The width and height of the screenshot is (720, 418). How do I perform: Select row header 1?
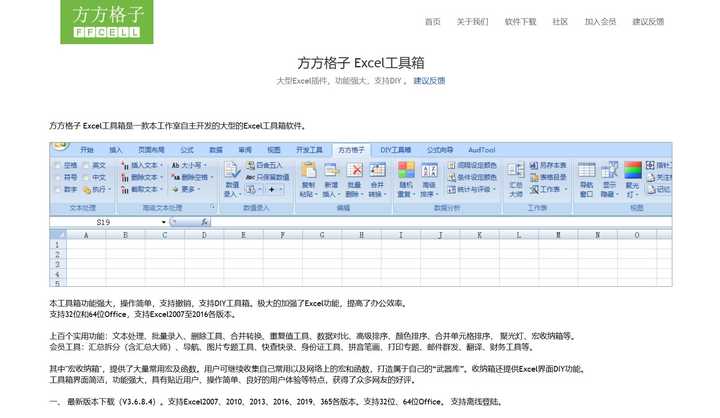pos(58,245)
